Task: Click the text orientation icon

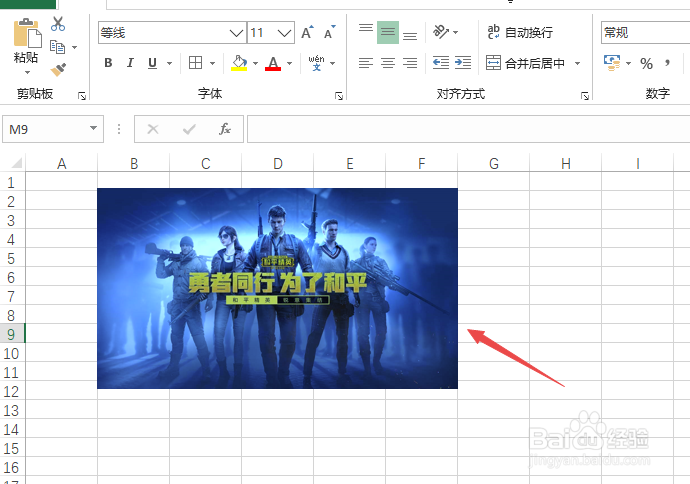Action: tap(441, 32)
